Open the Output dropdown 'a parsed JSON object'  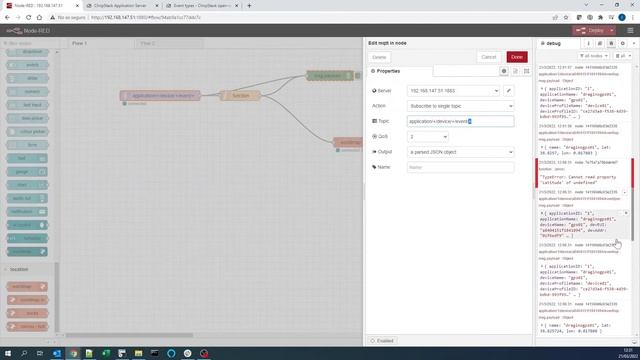(x=460, y=152)
